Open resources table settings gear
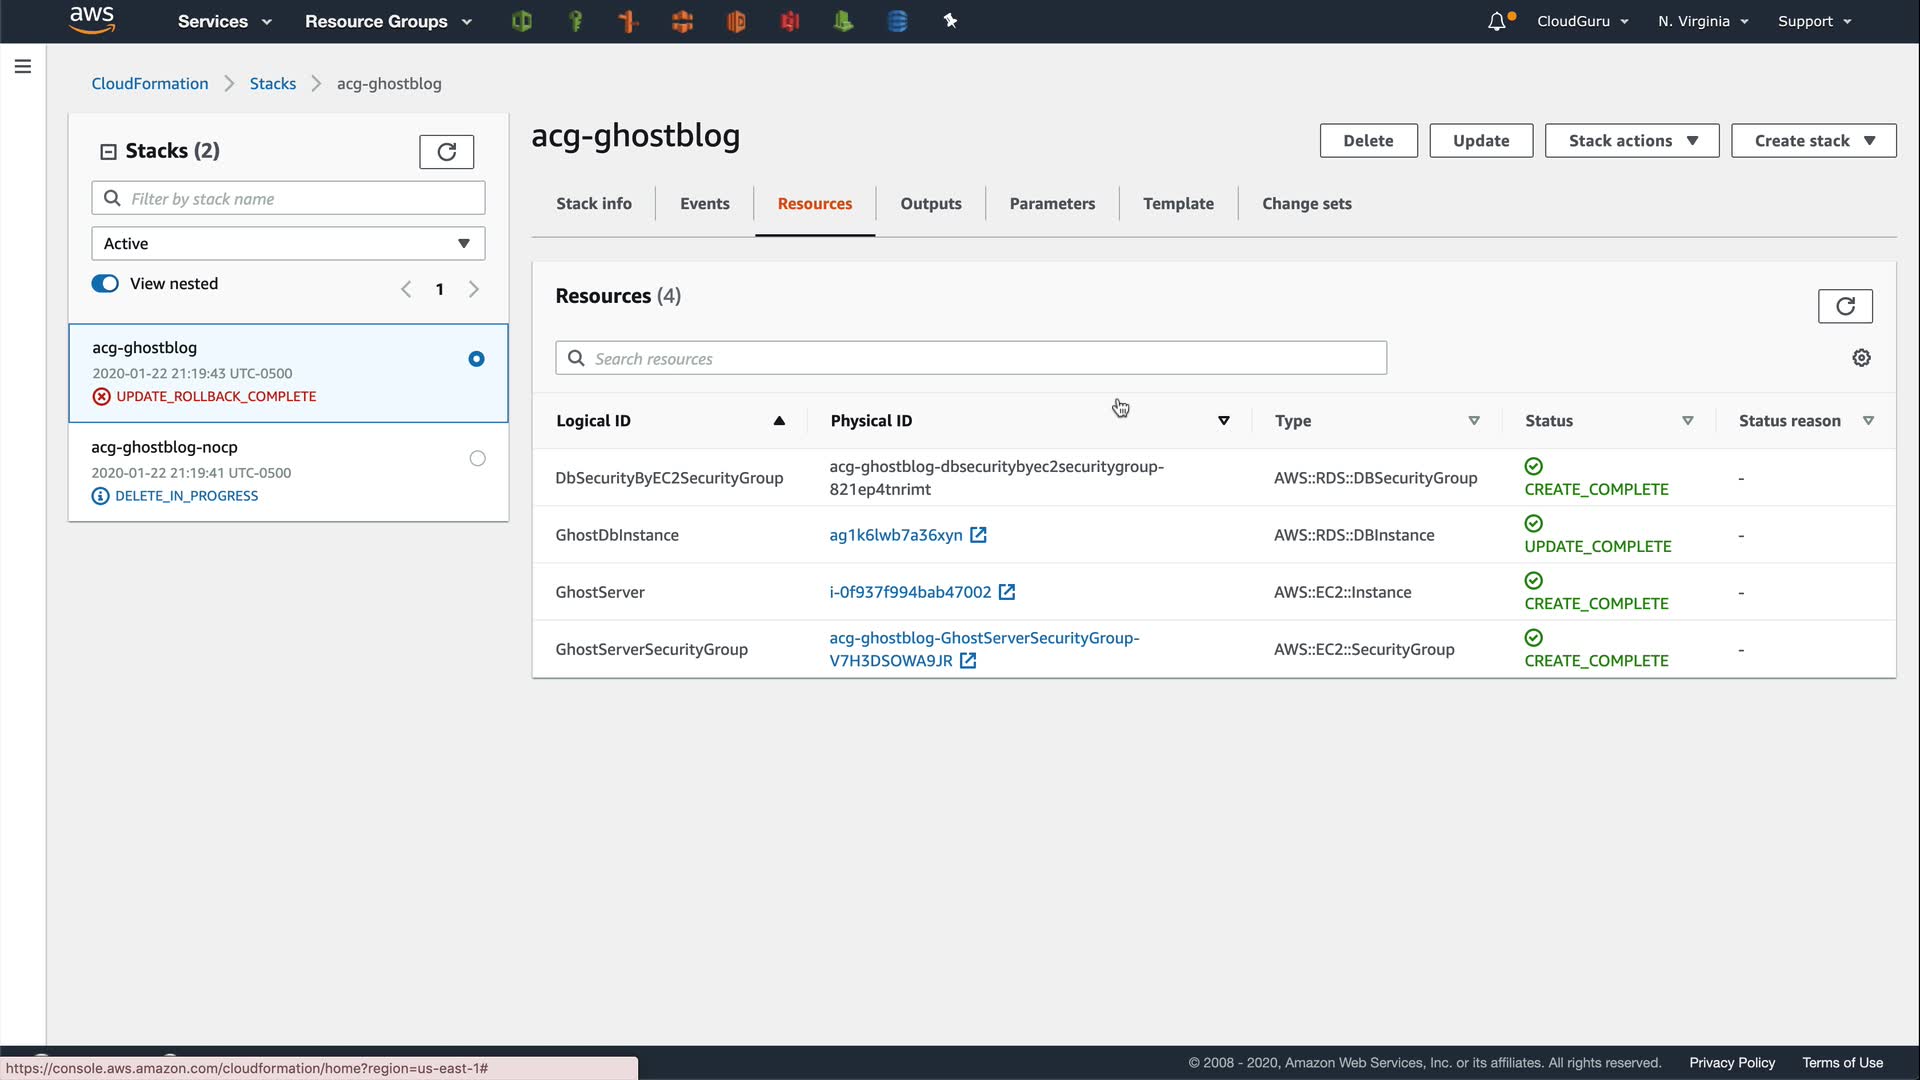 click(1861, 358)
